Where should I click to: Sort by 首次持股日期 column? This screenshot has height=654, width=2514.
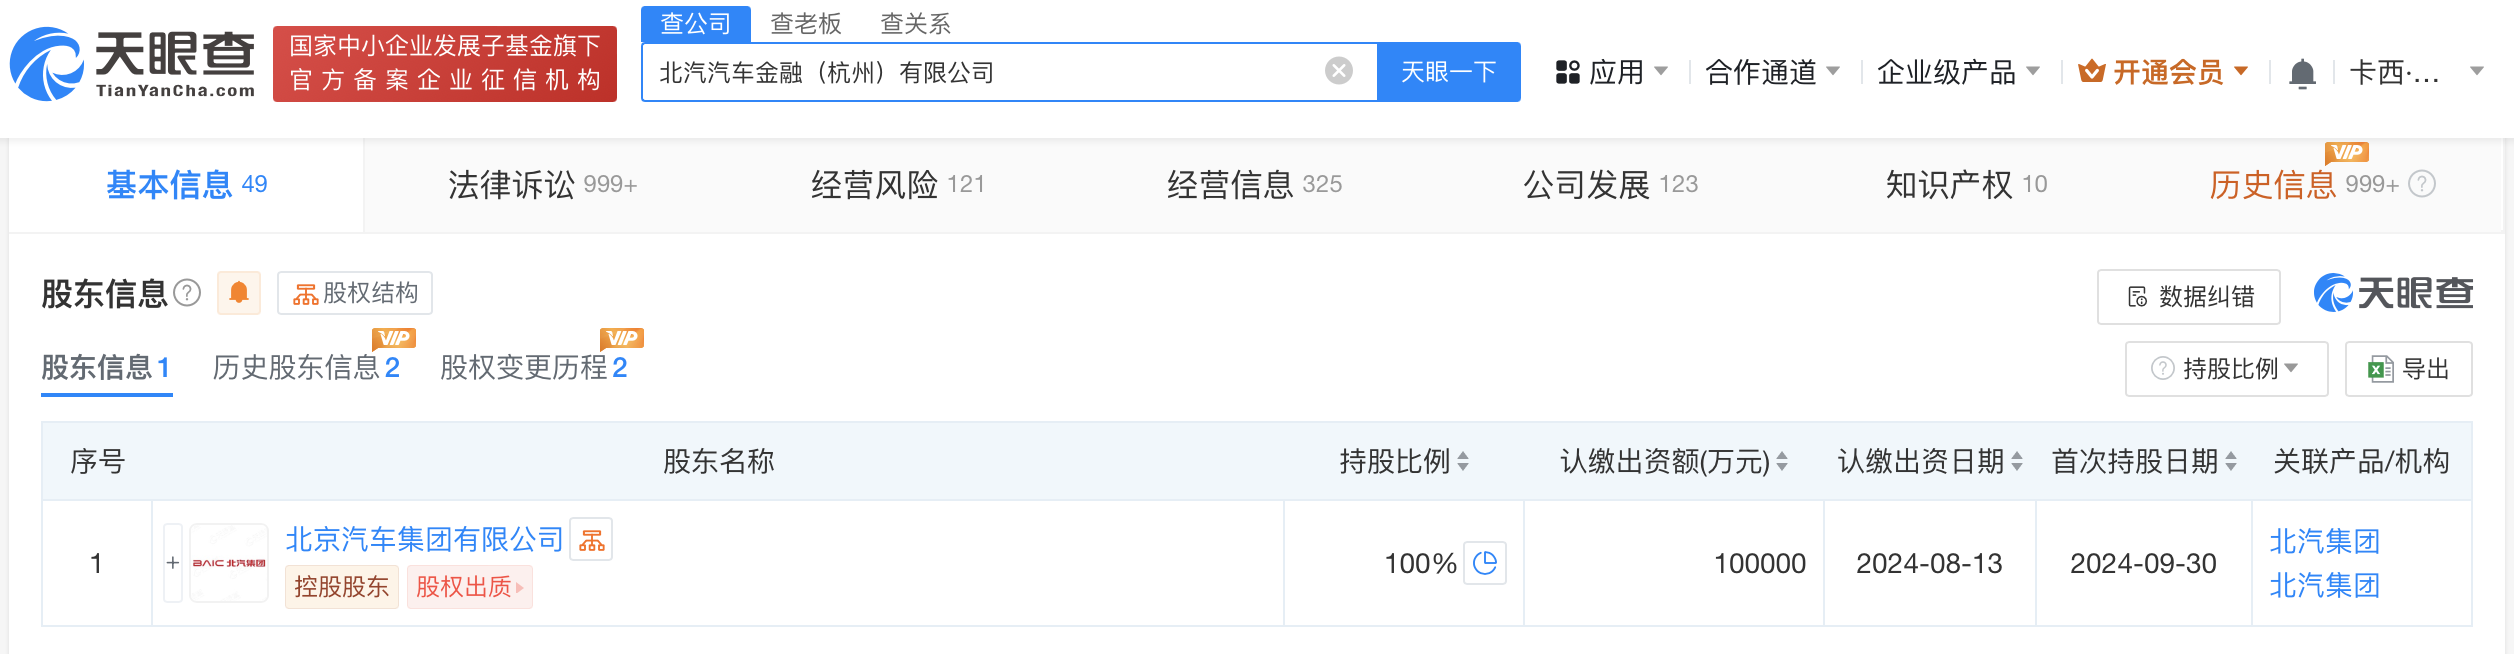(x=2231, y=461)
